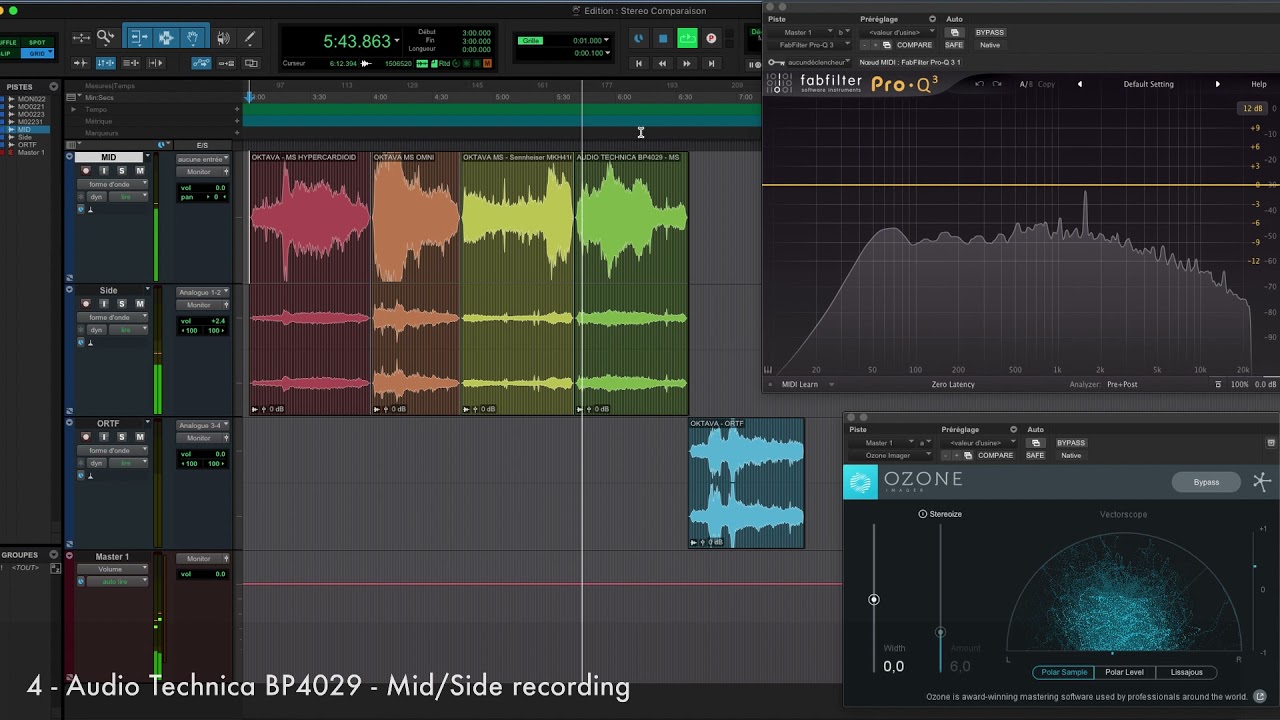Image resolution: width=1280 pixels, height=720 pixels.
Task: Open MID track 'forme d'onde' view selector
Action: pyautogui.click(x=113, y=184)
